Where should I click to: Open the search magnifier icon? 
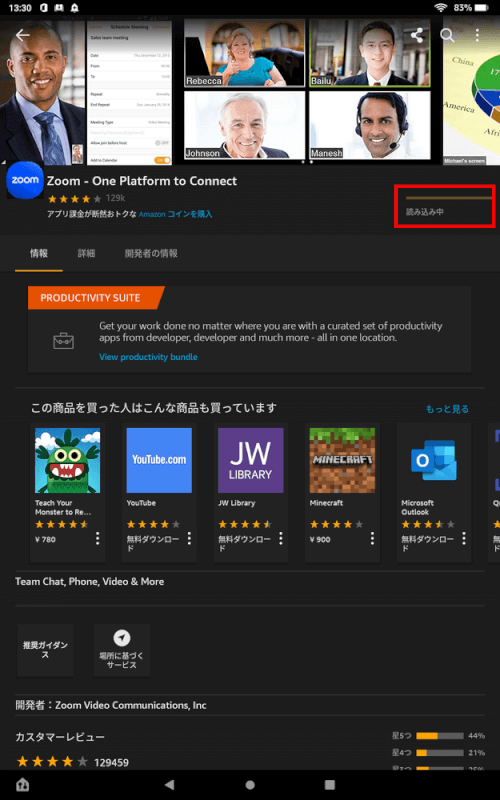(447, 35)
